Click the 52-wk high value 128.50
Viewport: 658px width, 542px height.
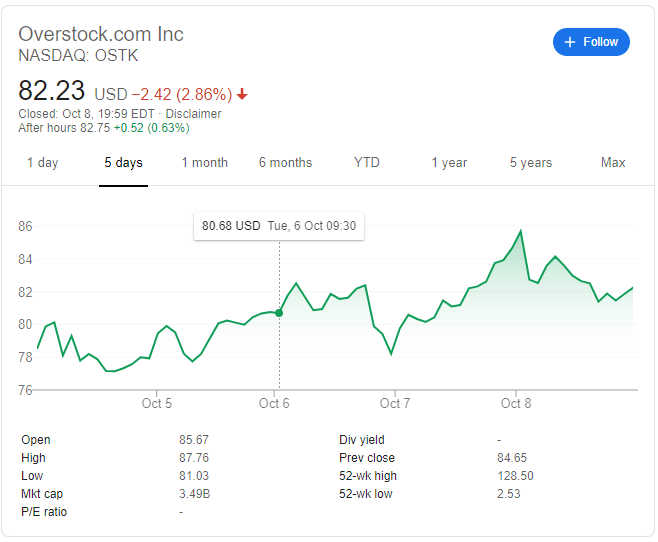click(x=516, y=476)
